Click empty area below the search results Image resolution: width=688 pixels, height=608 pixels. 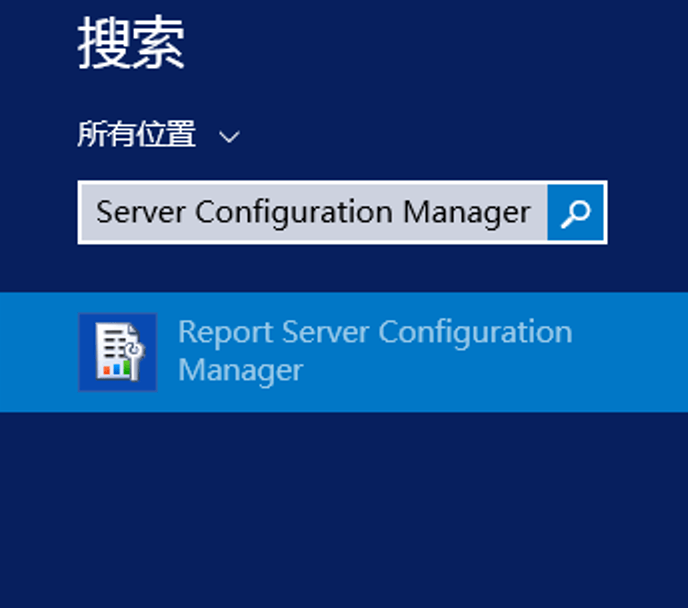[x=344, y=509]
